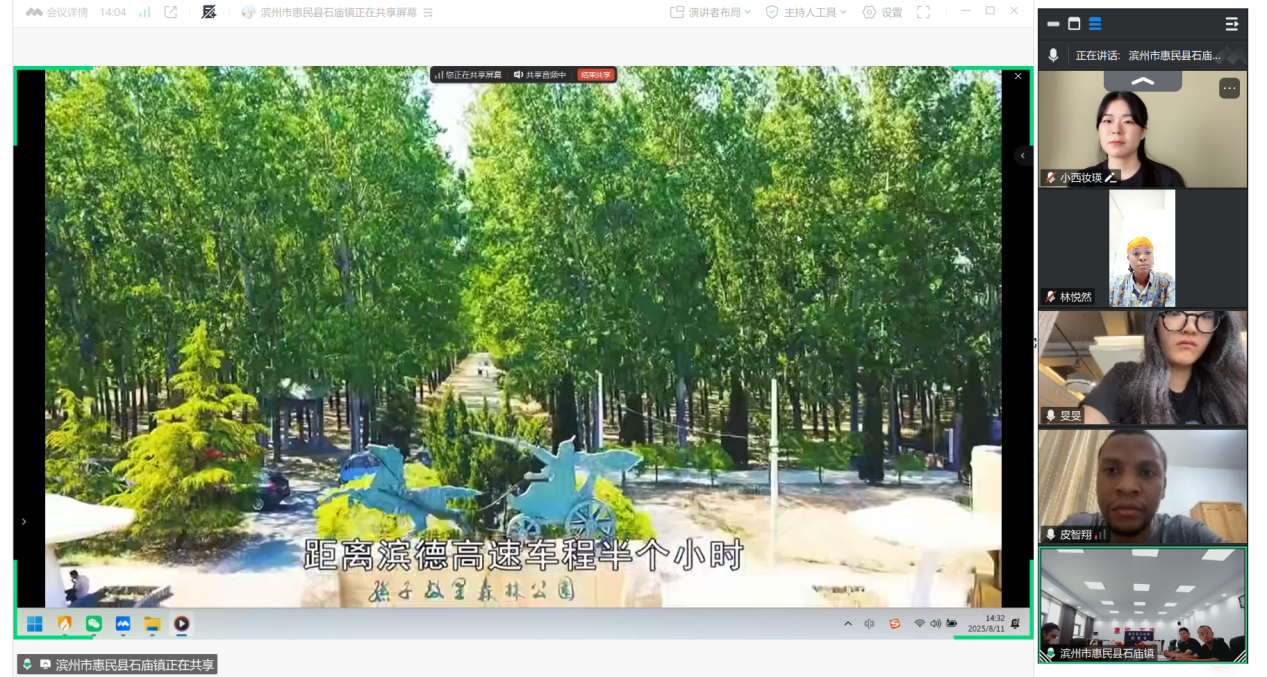
Task: Enter full screen mode via brackets icon
Action: pyautogui.click(x=923, y=12)
